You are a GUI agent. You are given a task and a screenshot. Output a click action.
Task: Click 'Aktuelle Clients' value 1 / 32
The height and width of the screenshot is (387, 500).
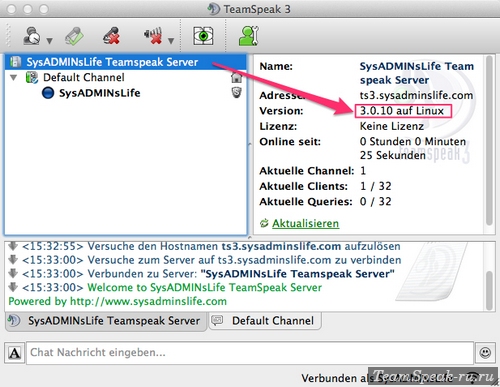376,186
